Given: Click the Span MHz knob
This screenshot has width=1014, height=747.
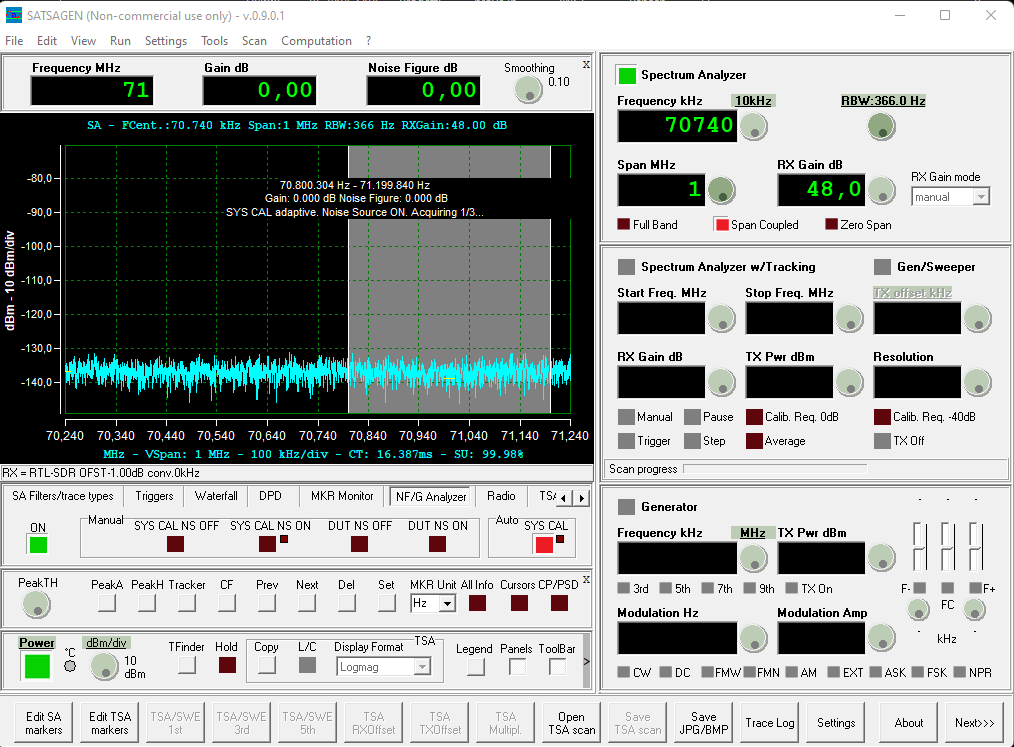Looking at the screenshot, I should point(722,190).
